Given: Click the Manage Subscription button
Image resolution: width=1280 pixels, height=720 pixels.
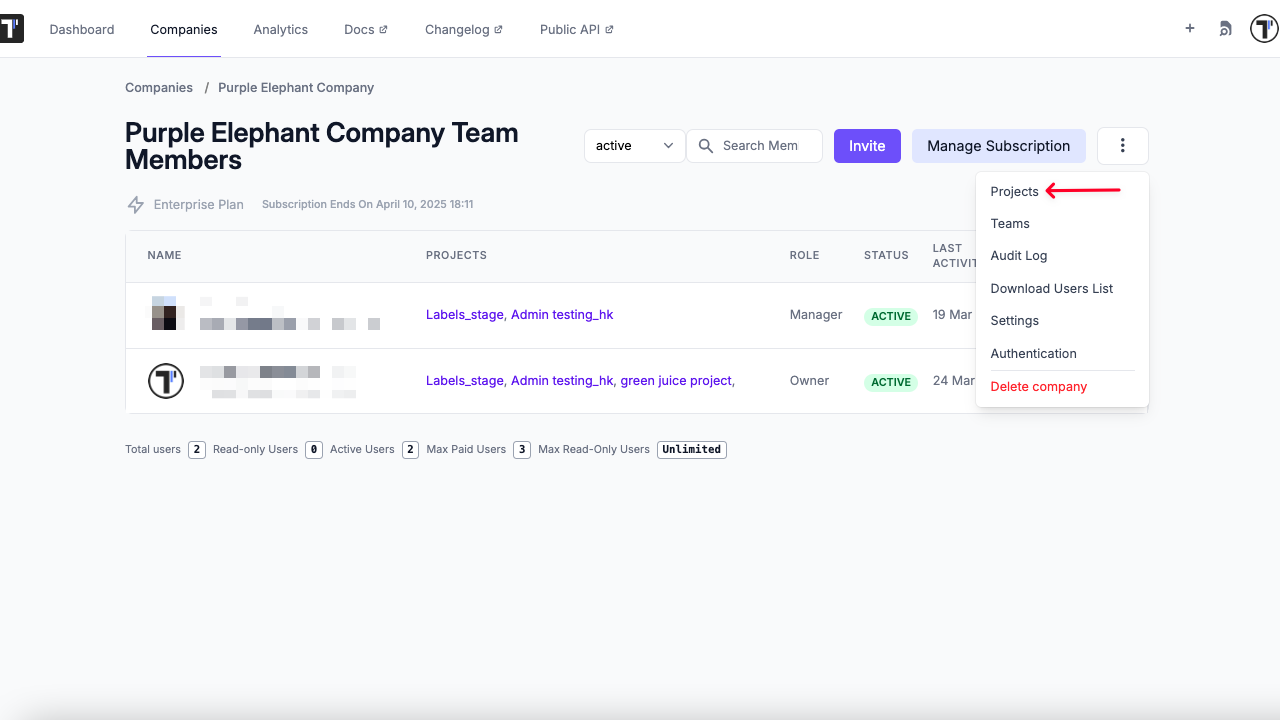Looking at the screenshot, I should click(x=998, y=145).
